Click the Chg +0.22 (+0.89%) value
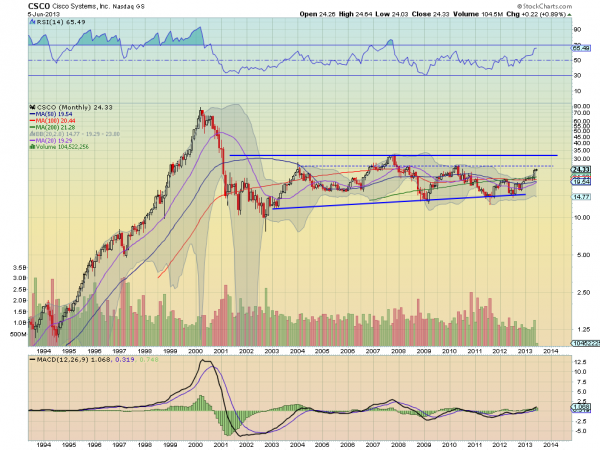Viewport: 600px width, 450px height. [x=536, y=14]
